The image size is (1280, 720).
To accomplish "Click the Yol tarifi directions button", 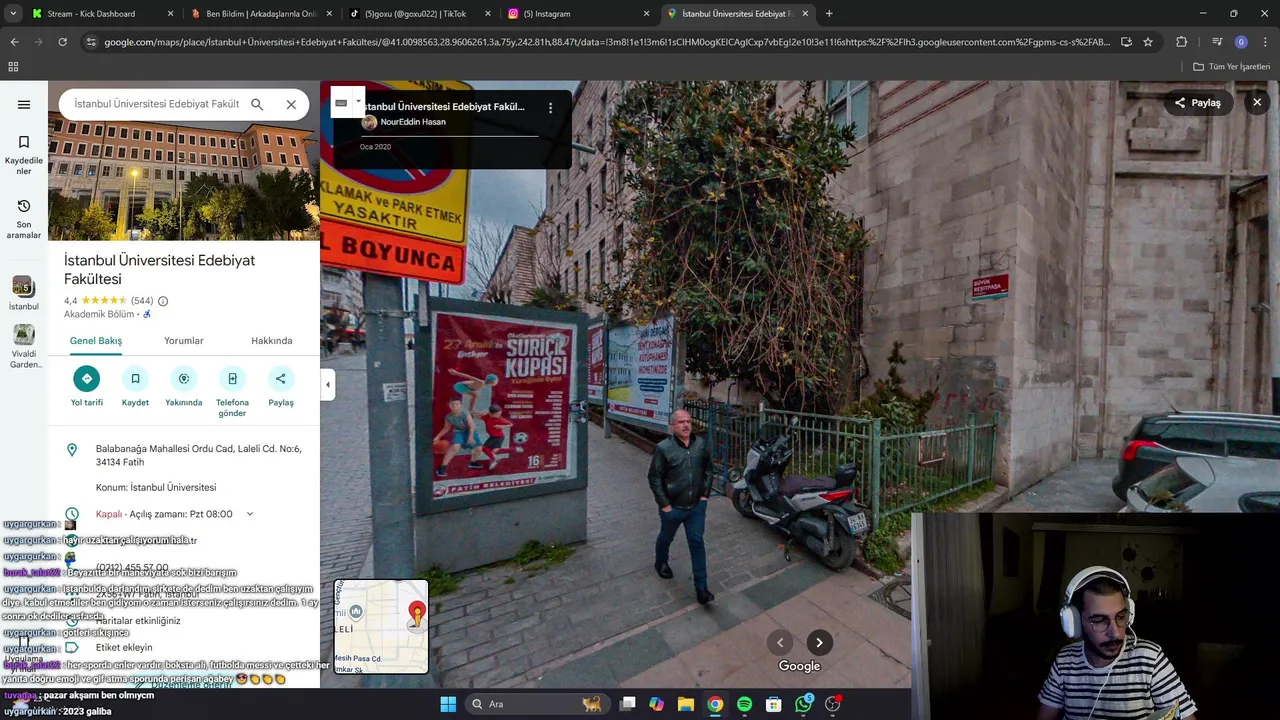I will tap(87, 387).
